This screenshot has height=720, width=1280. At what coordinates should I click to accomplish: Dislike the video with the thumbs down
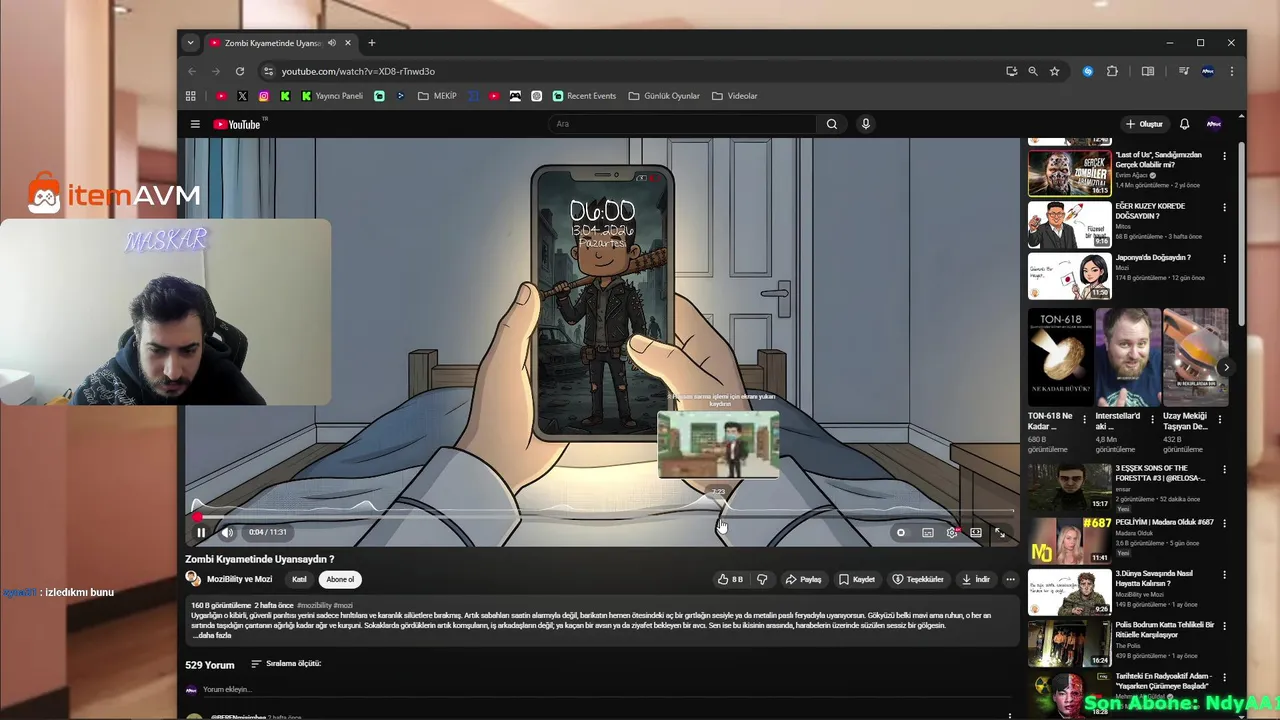(x=762, y=579)
